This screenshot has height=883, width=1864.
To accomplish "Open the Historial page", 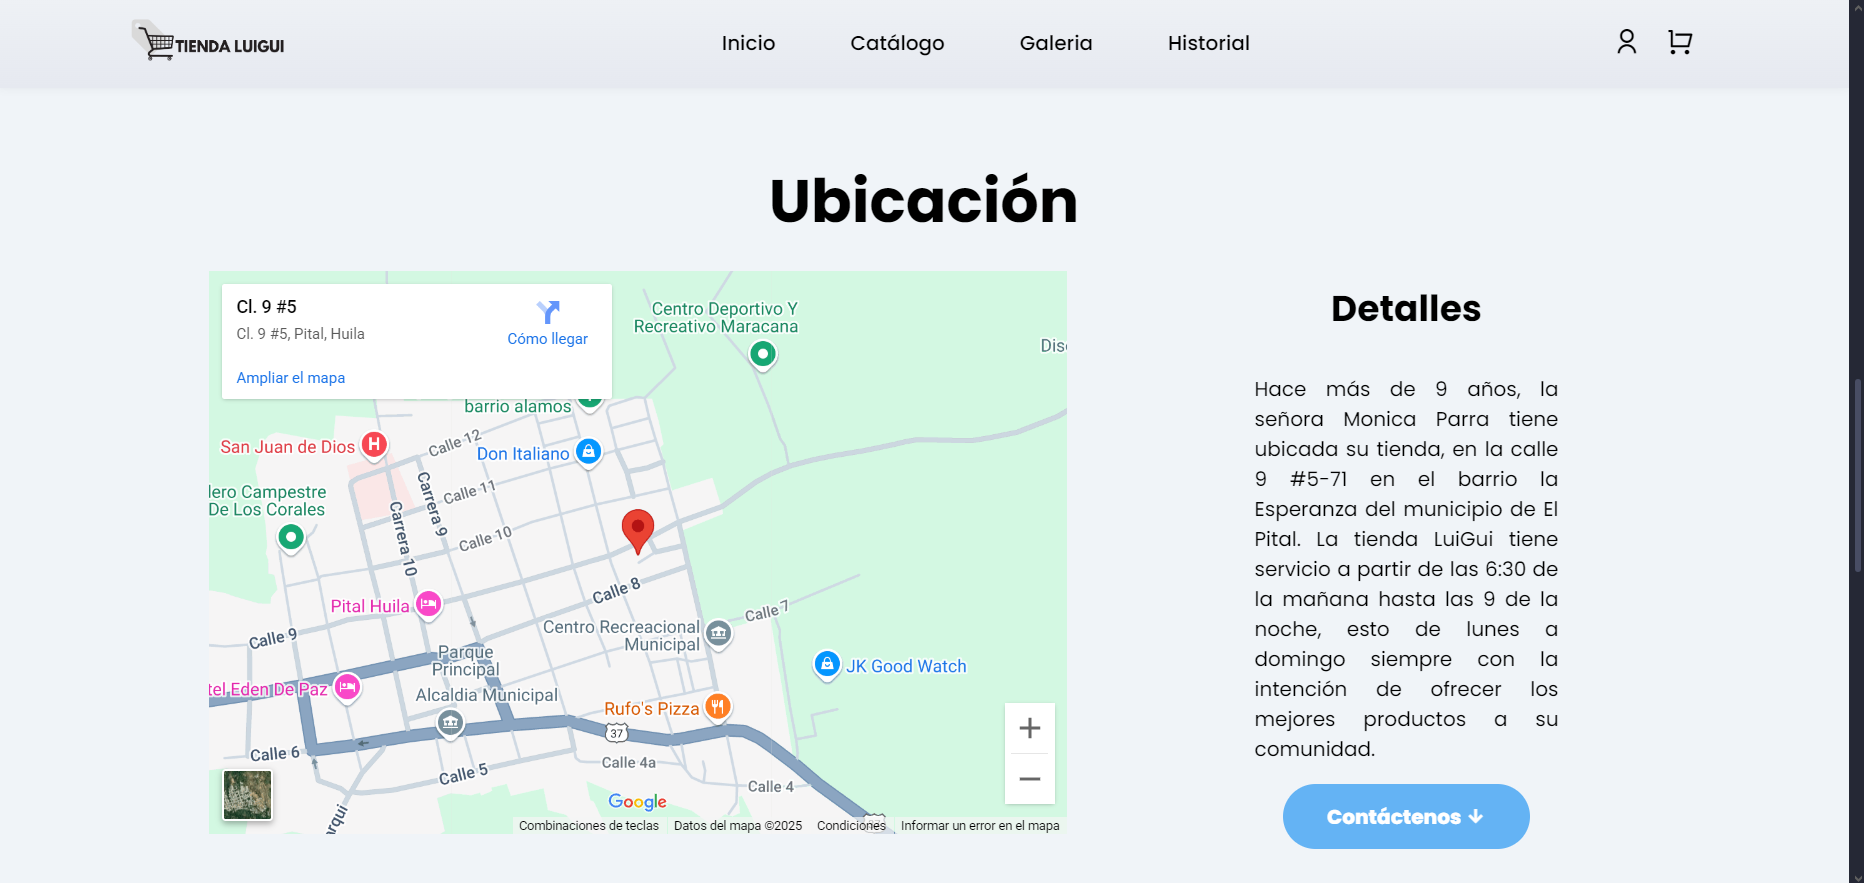I will point(1208,43).
